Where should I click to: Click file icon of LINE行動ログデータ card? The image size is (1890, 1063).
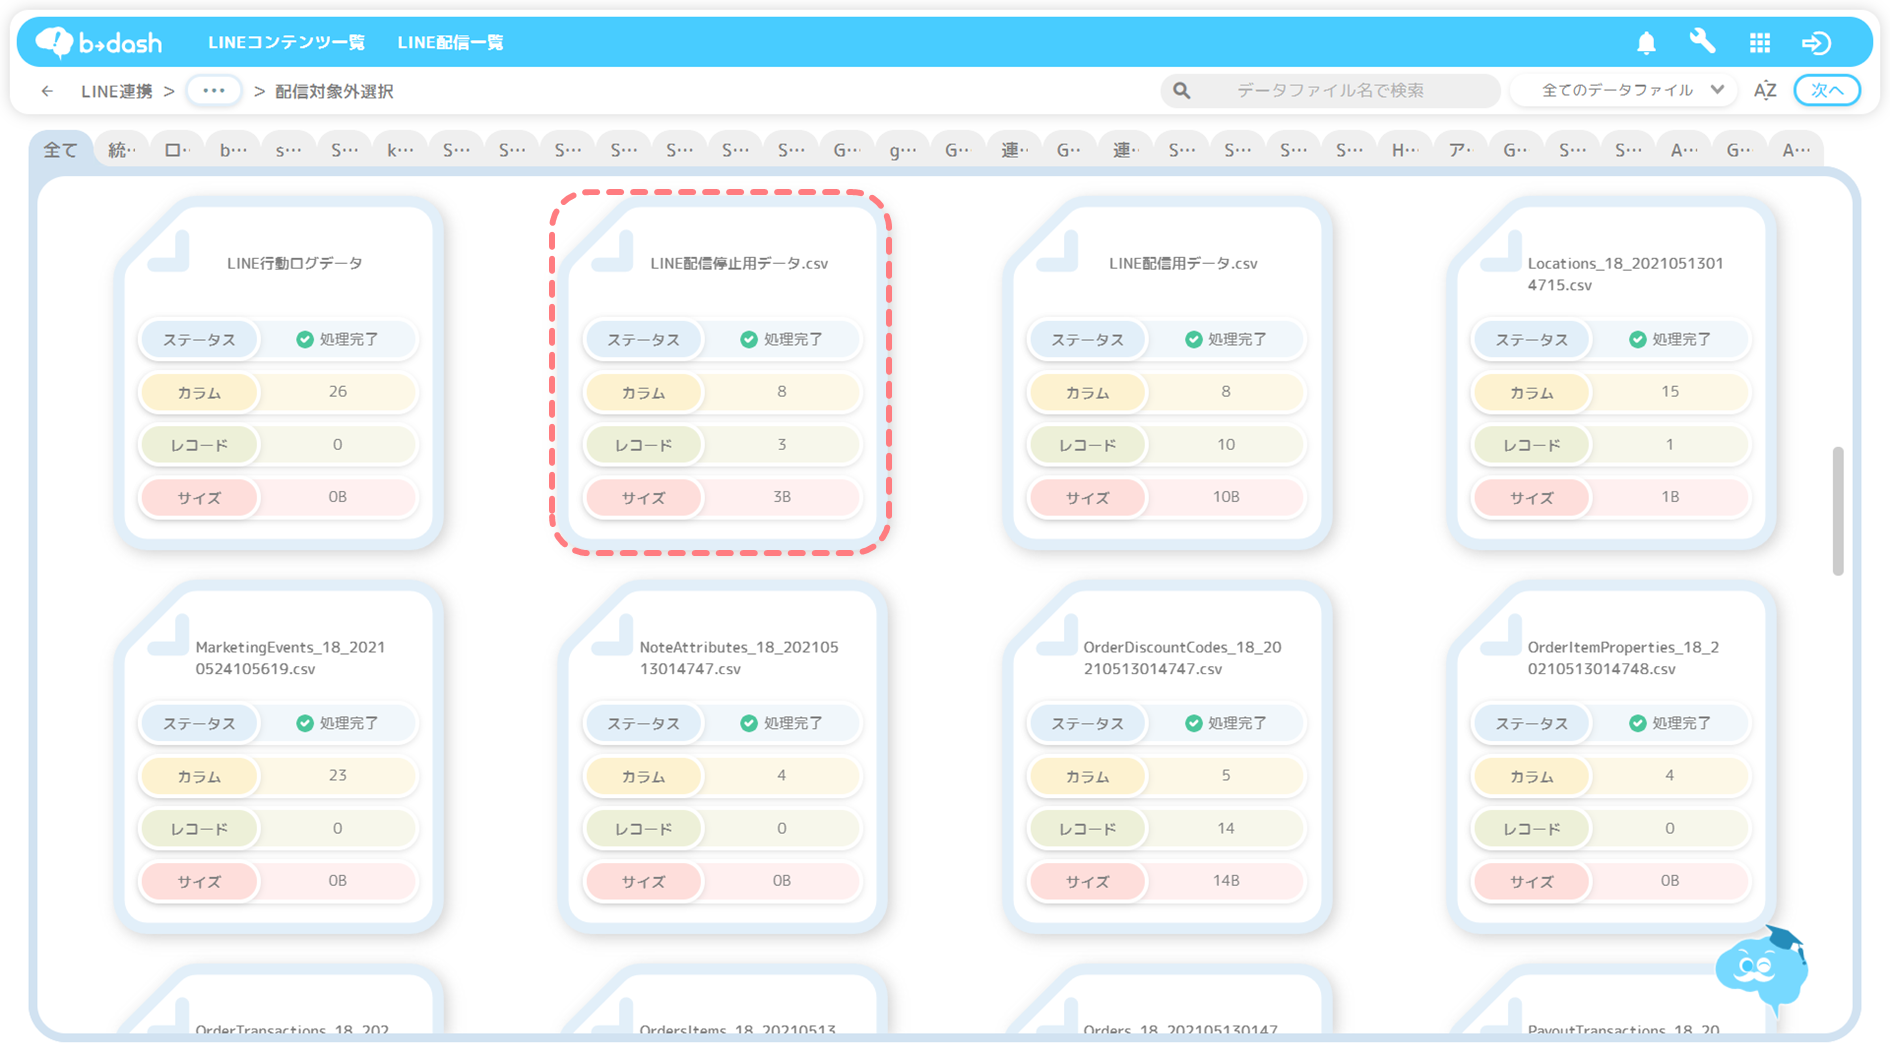[170, 251]
